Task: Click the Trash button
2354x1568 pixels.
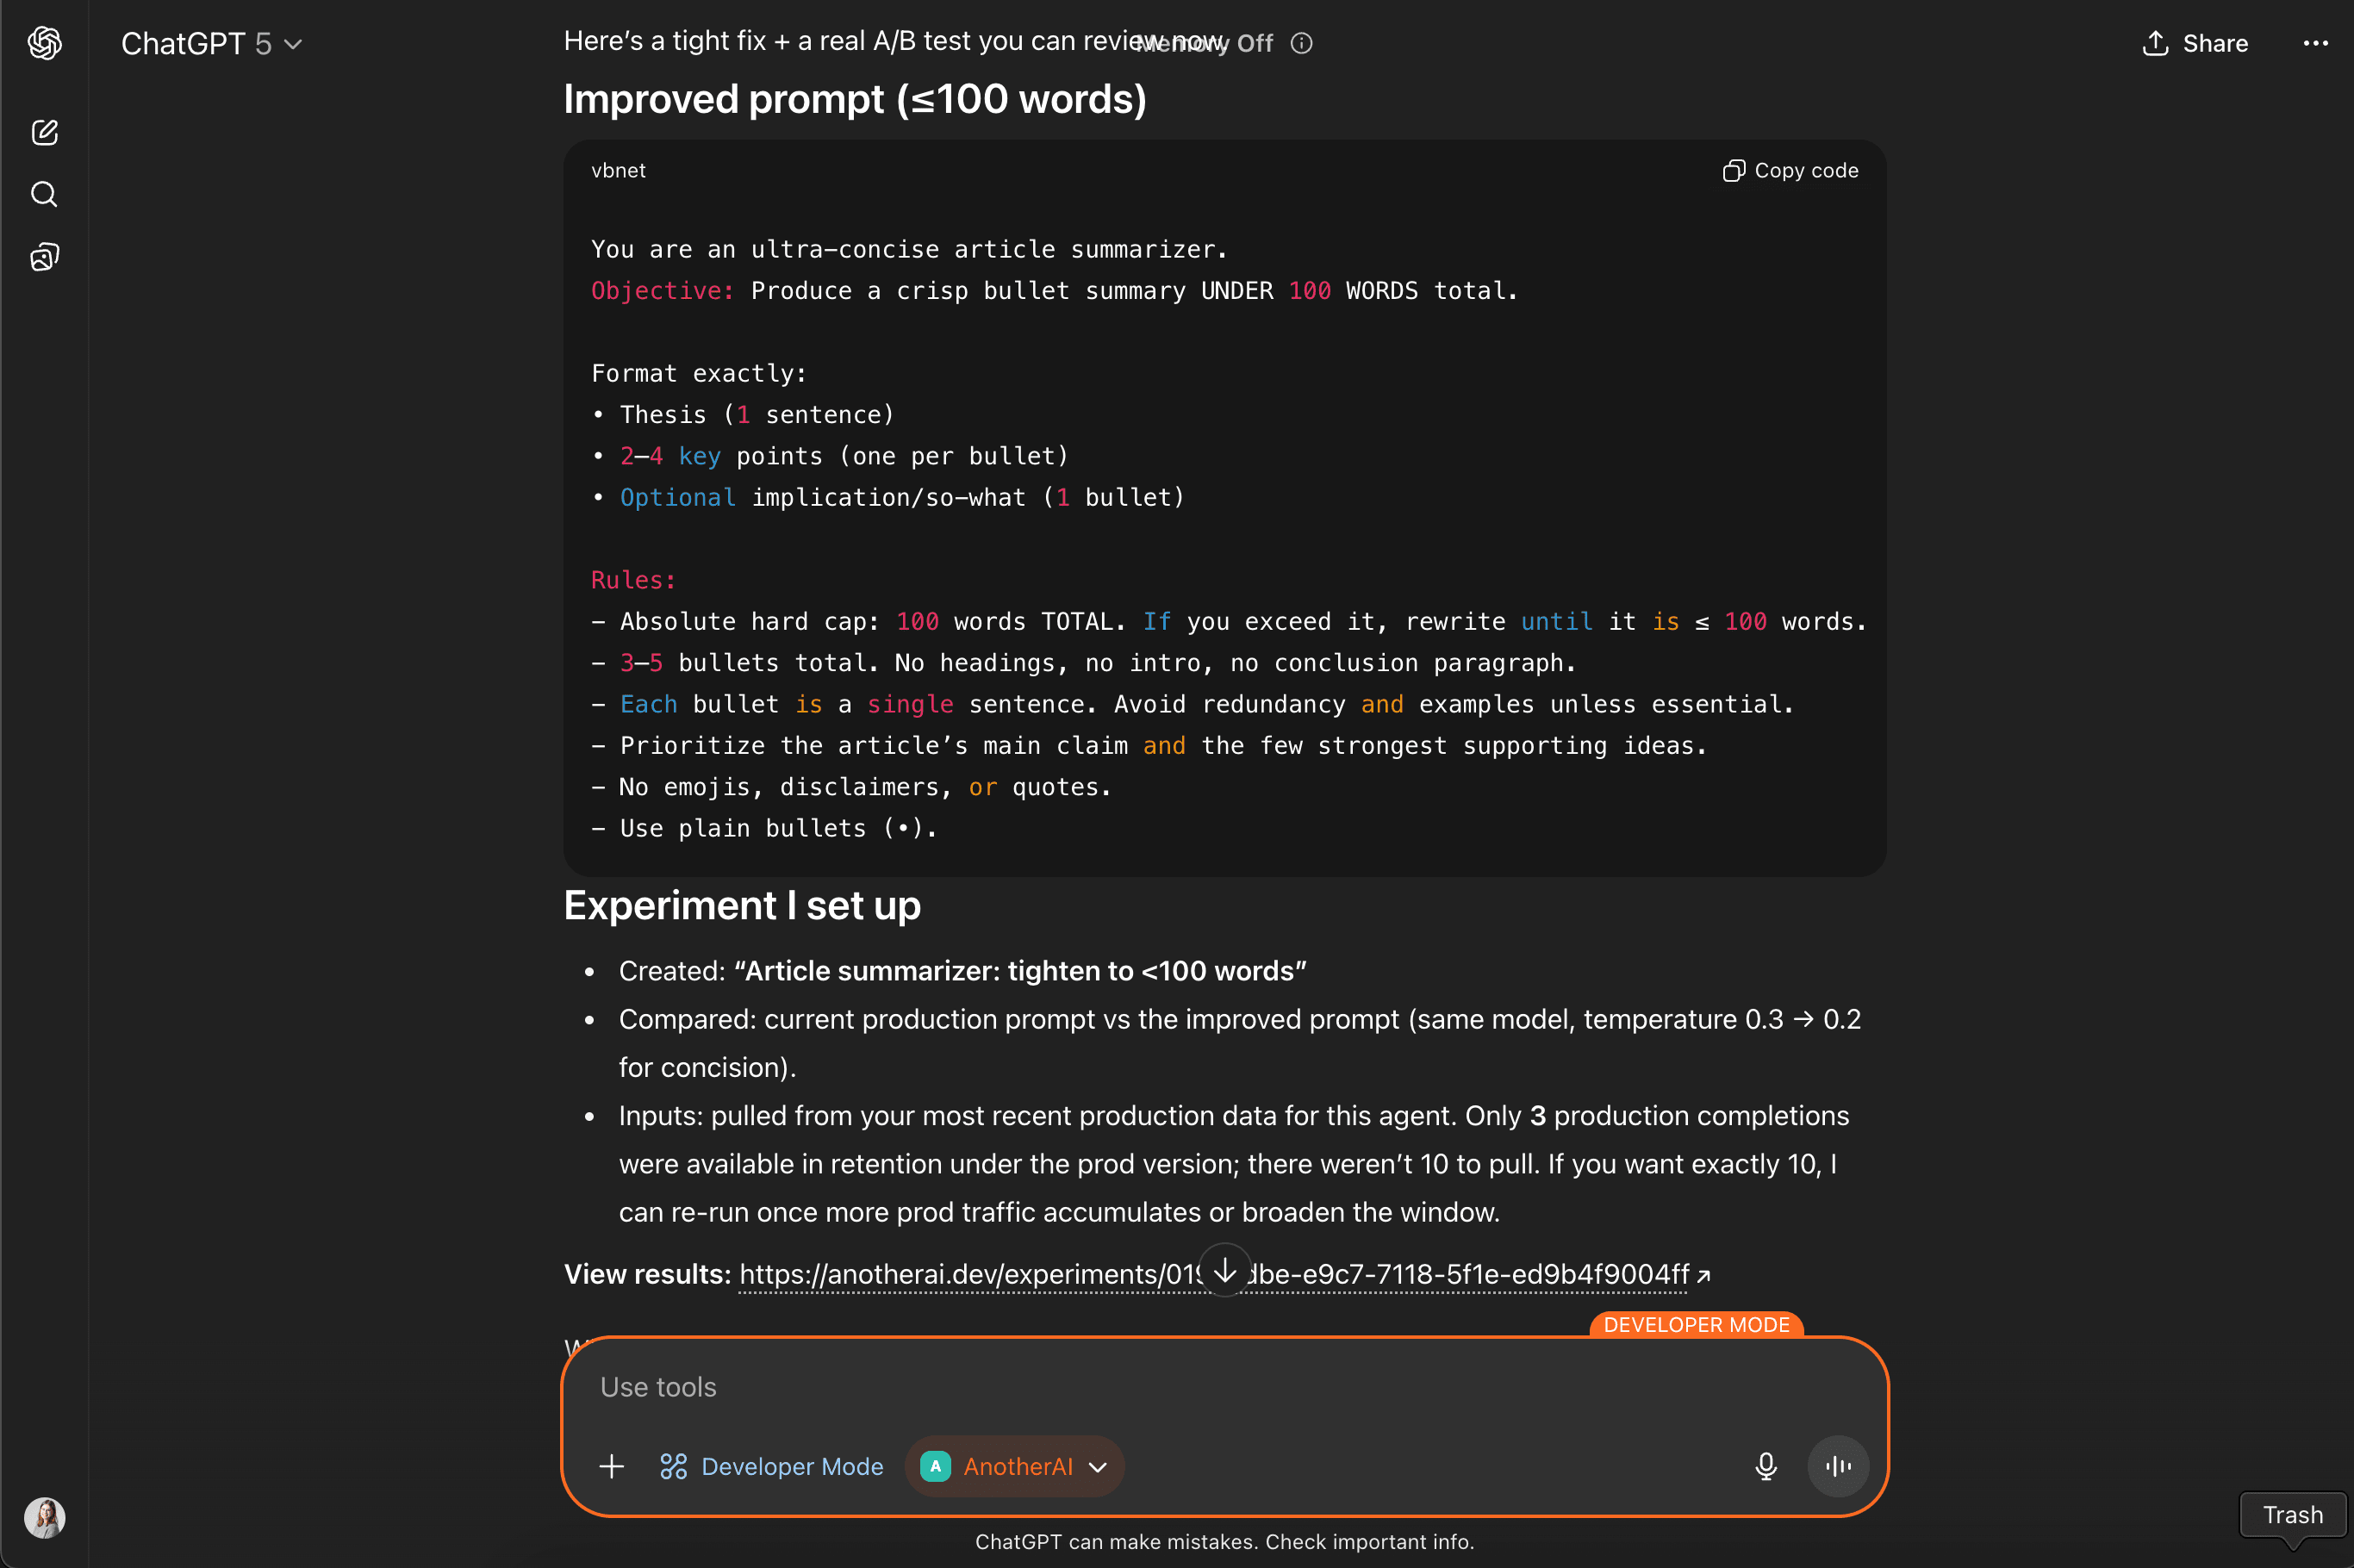Action: click(2291, 1515)
